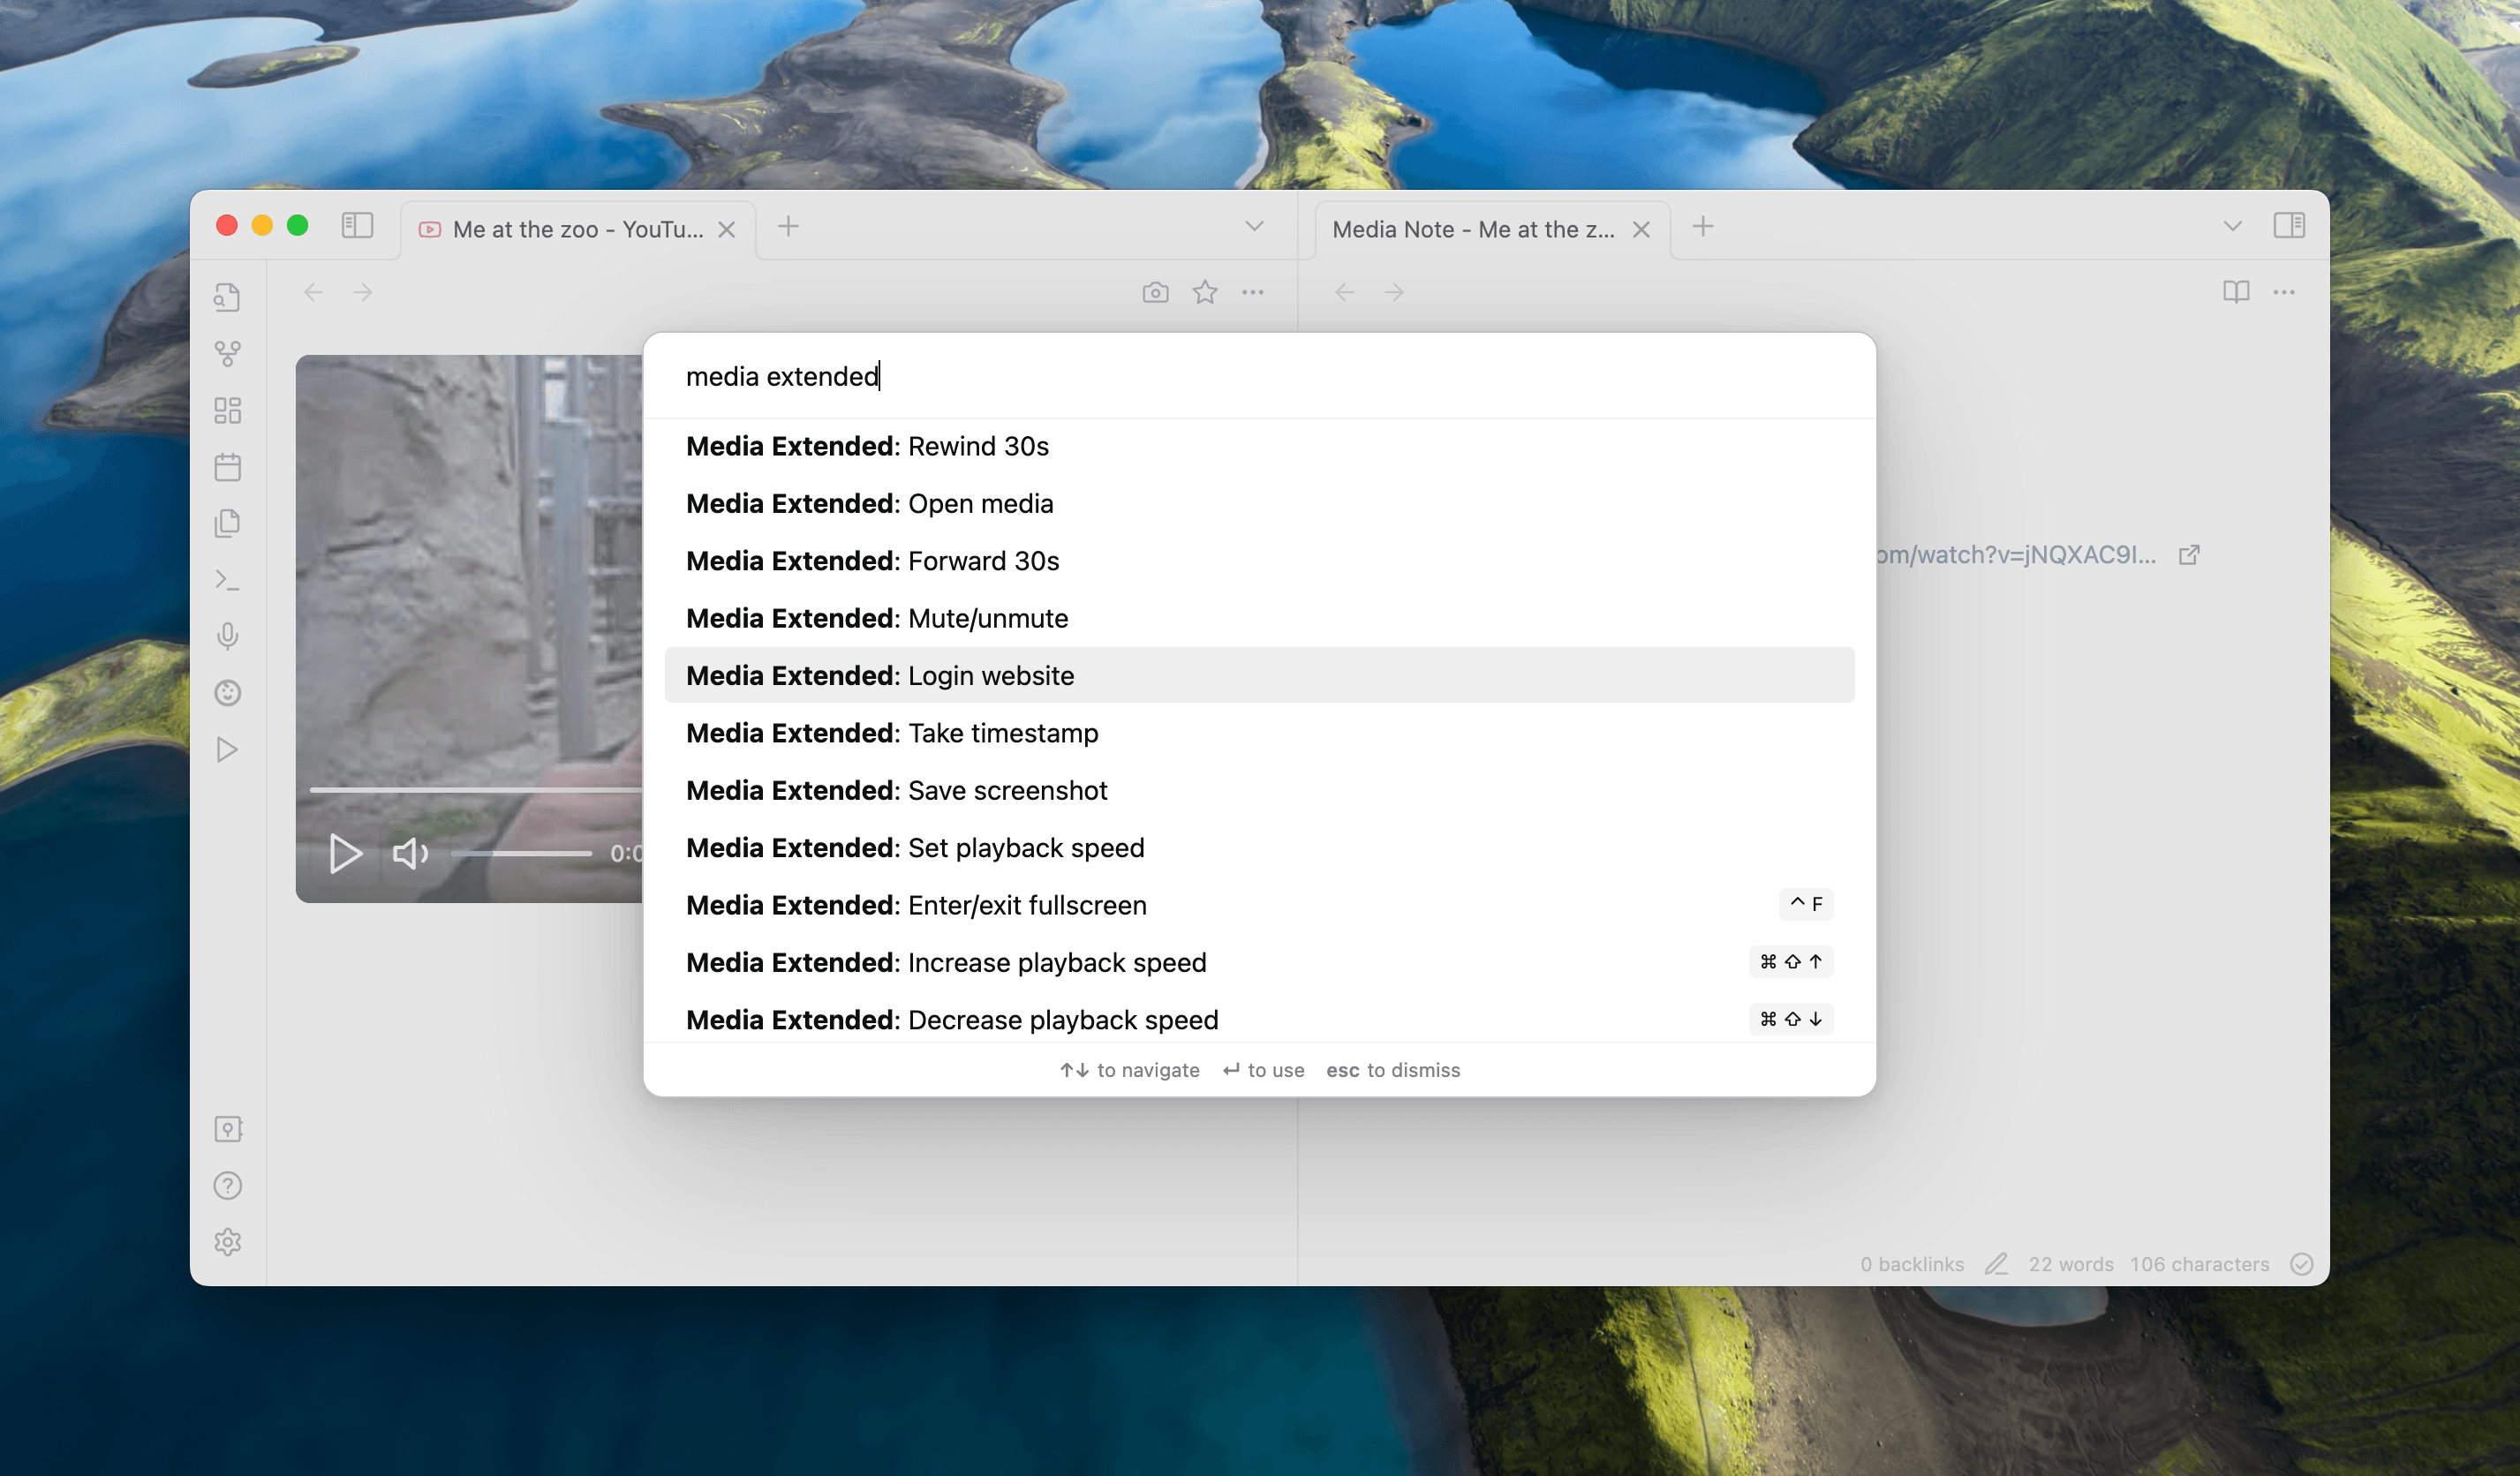The width and height of the screenshot is (2520, 1476).
Task: Bookmark with the star icon
Action: pyautogui.click(x=1205, y=292)
